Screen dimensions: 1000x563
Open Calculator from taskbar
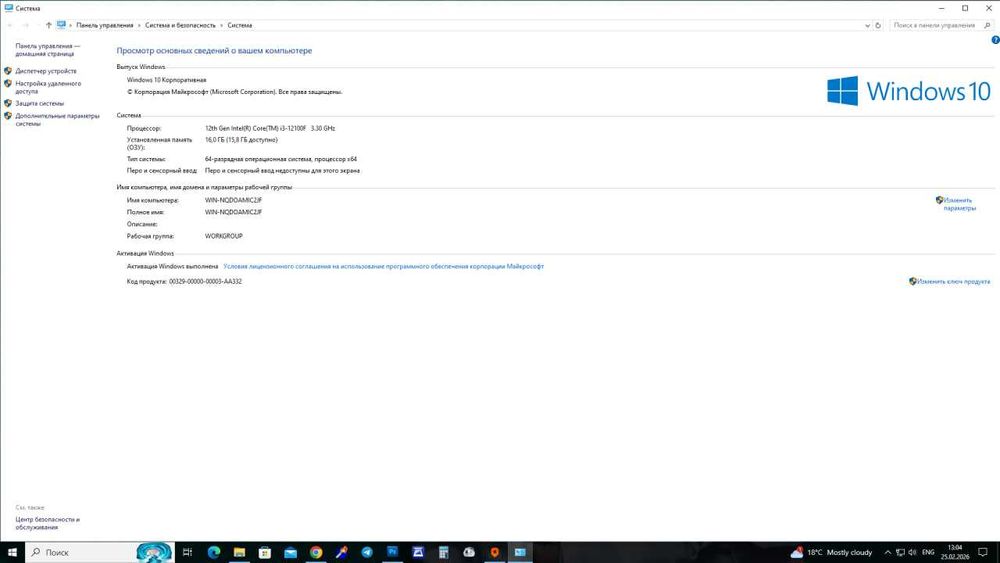443,552
